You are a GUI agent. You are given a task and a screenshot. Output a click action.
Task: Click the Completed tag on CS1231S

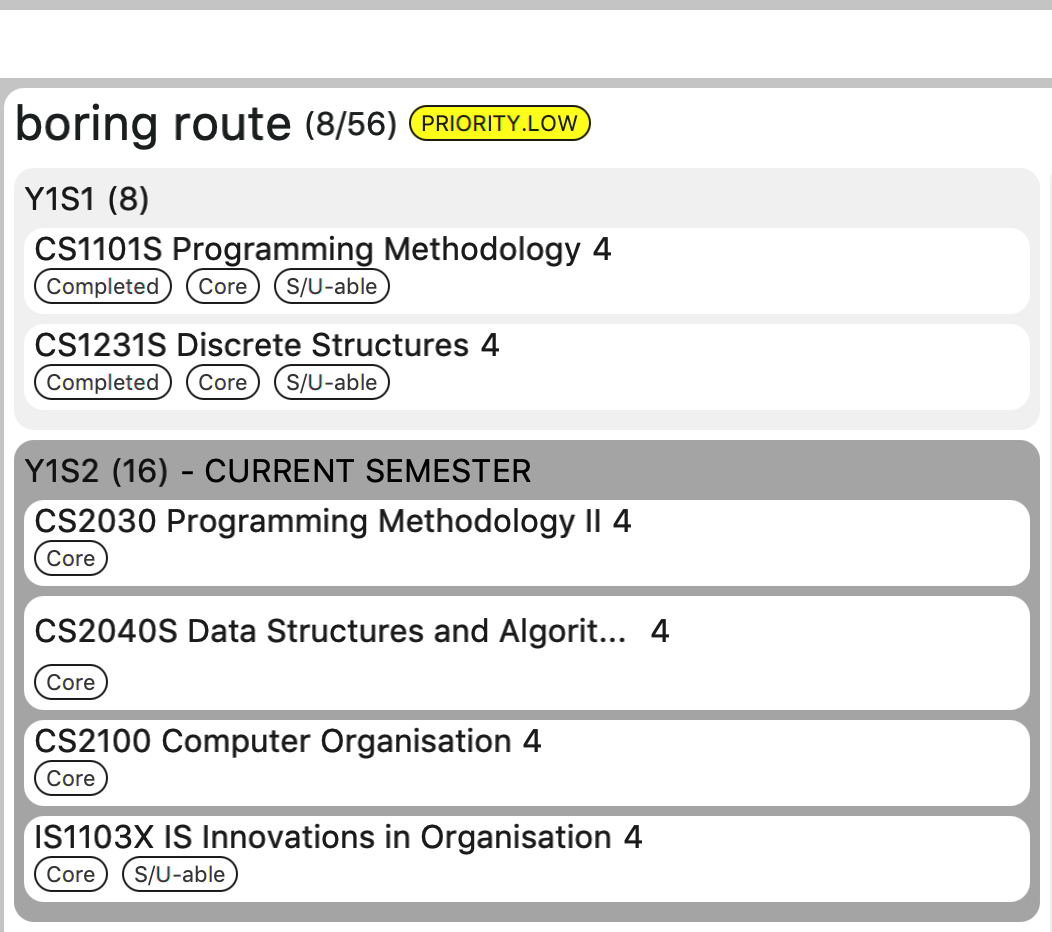103,382
